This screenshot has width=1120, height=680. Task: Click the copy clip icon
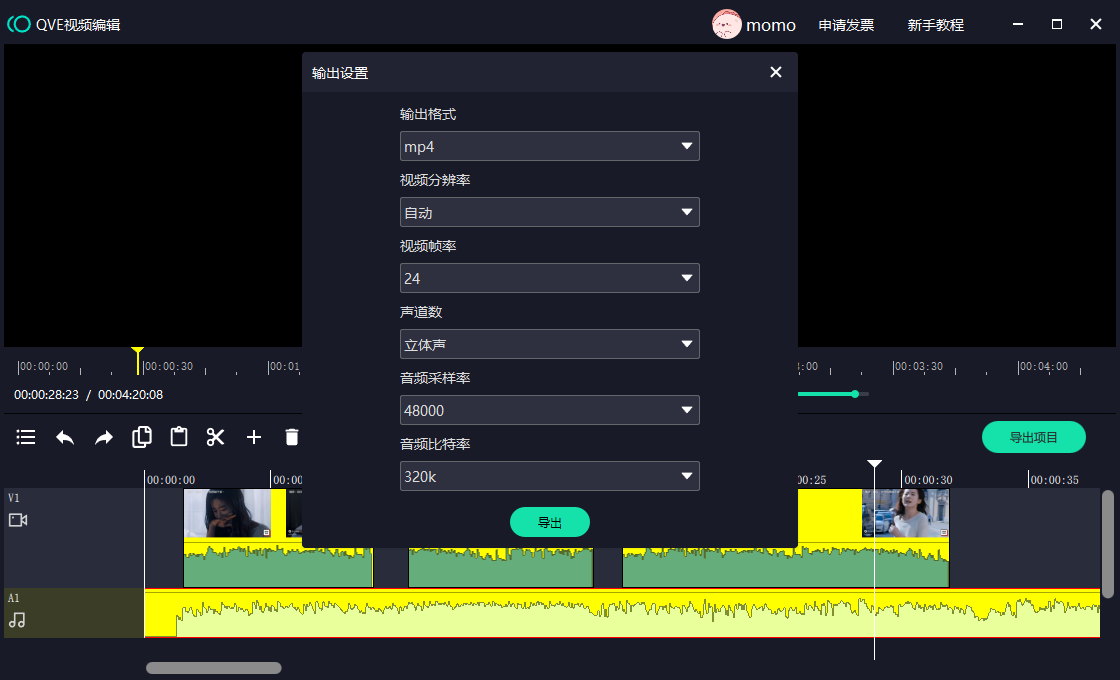(142, 437)
